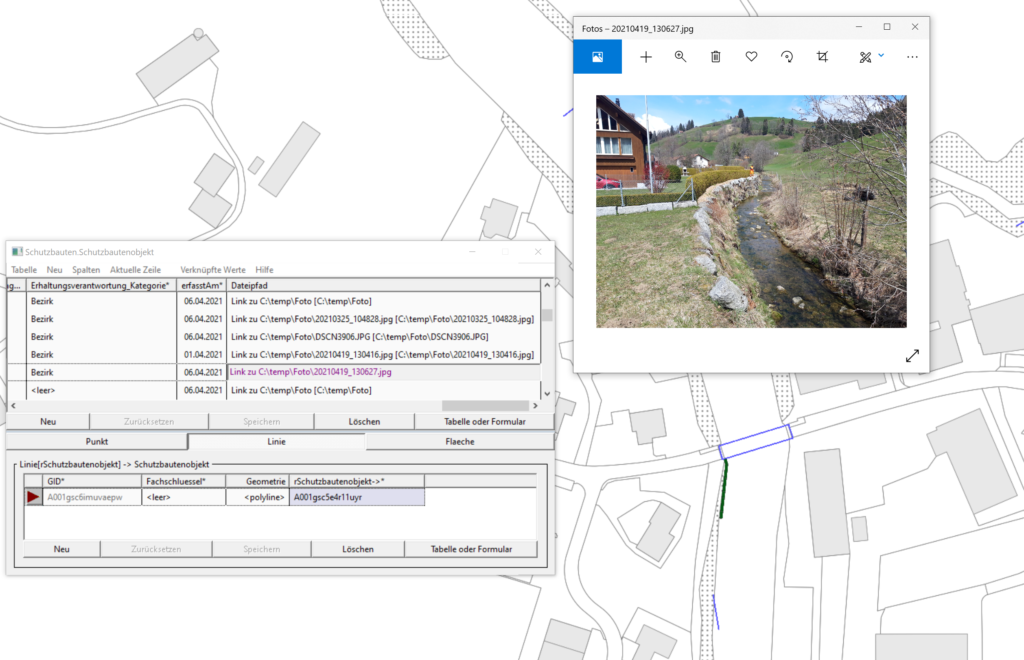Viewport: 1024px width, 660px height.
Task: Open the collection view icon in Fotos
Action: point(597,57)
